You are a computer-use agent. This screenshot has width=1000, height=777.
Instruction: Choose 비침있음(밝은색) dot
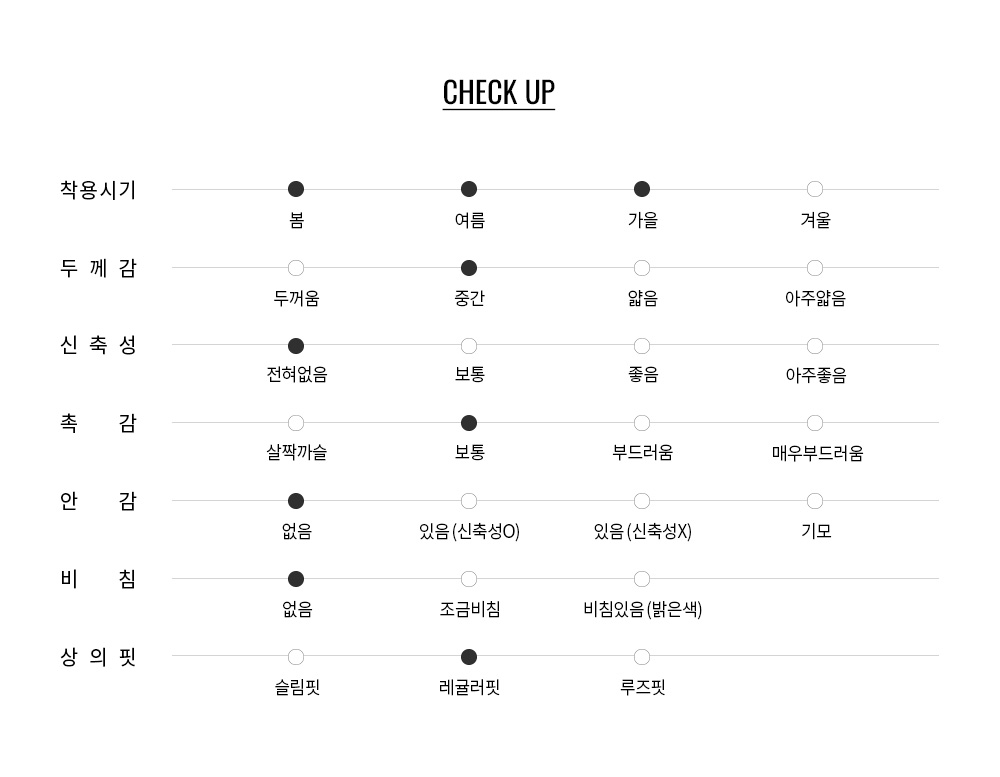coord(642,579)
